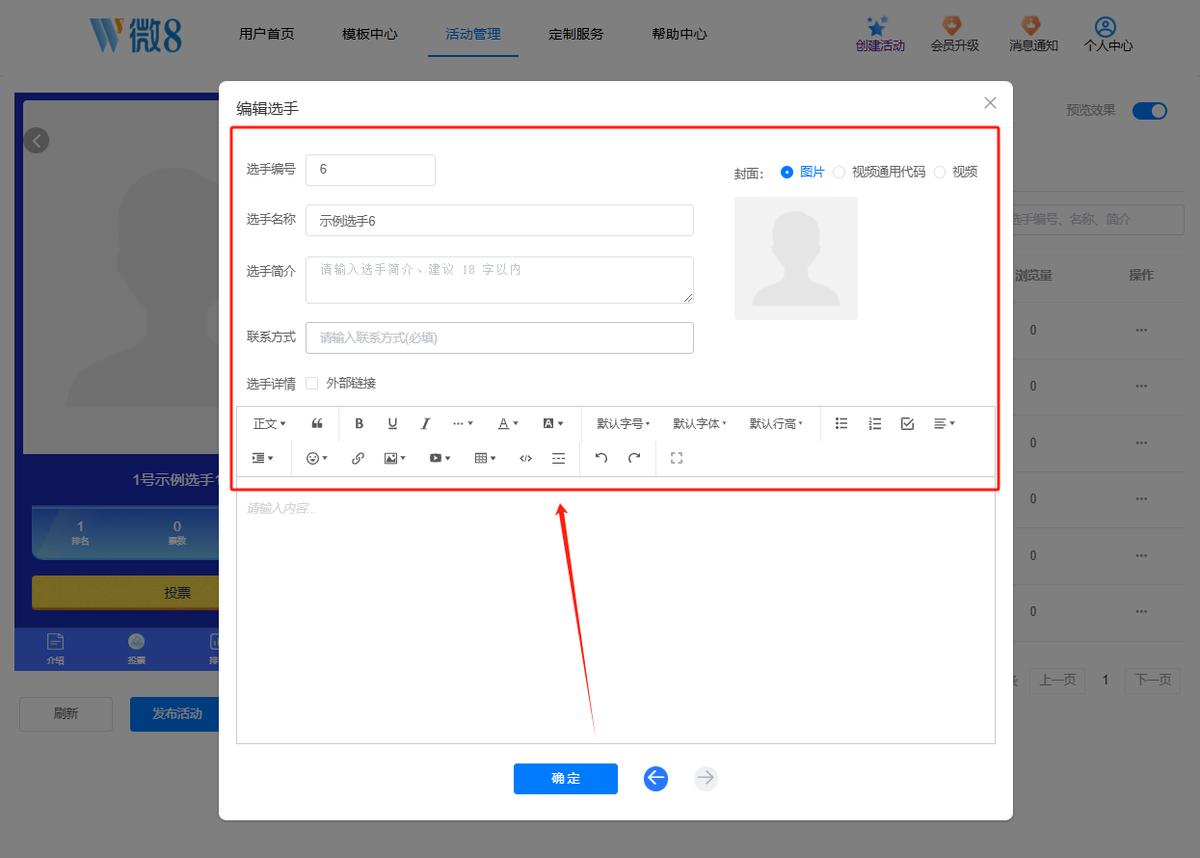This screenshot has height=858, width=1200.
Task: Select the 视频通用代码 cover option
Action: [879, 172]
